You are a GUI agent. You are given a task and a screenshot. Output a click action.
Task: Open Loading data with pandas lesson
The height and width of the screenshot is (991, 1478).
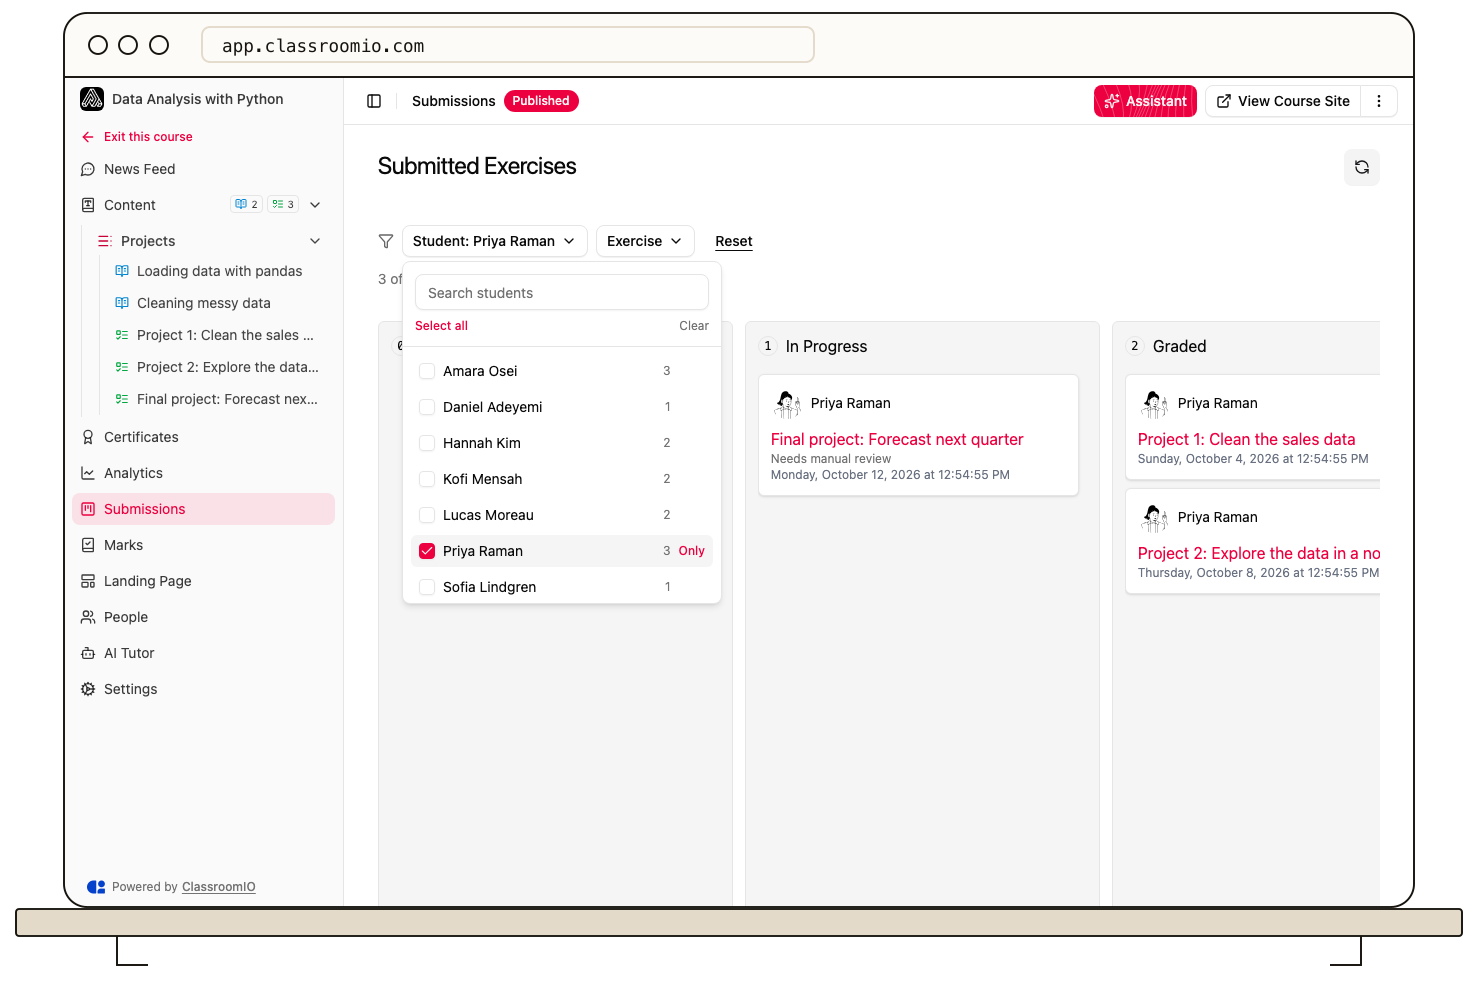[x=218, y=271]
